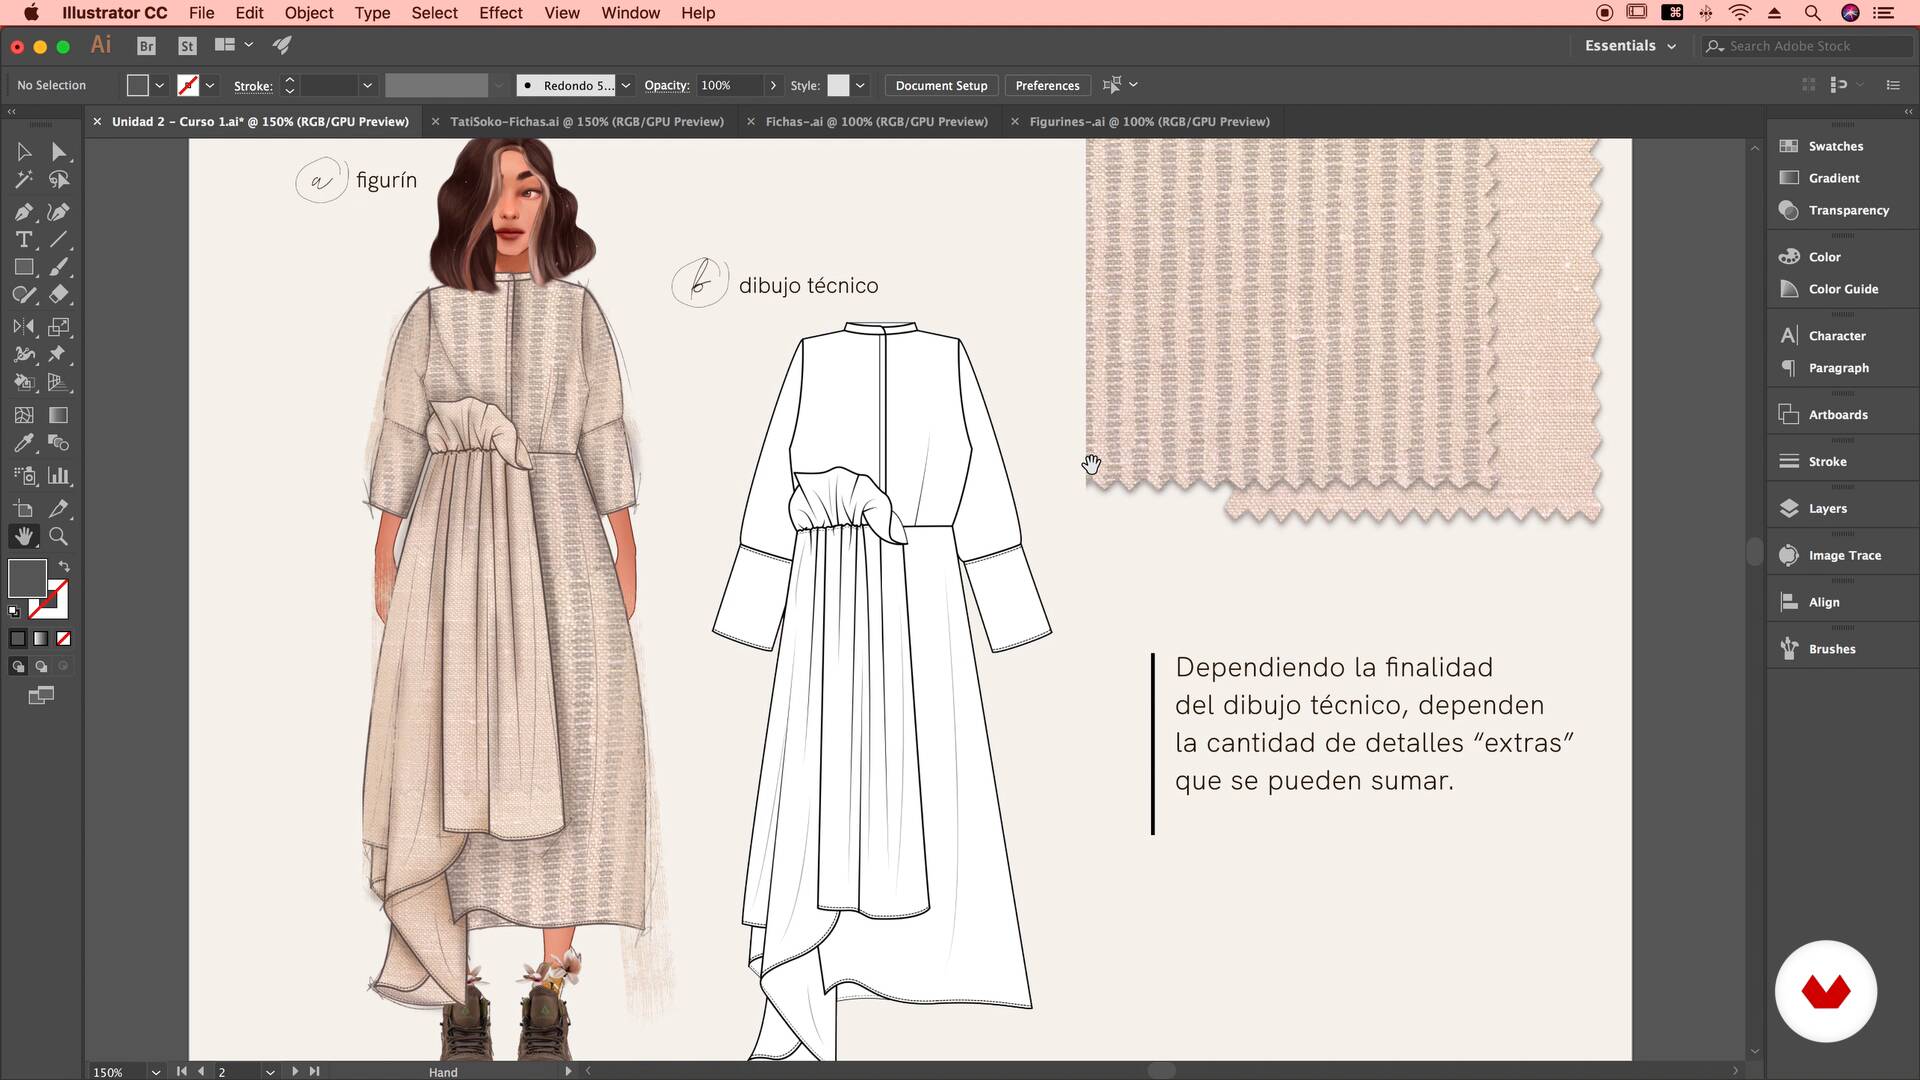
Task: Open the Redondo brush definition dropdown
Action: (626, 85)
